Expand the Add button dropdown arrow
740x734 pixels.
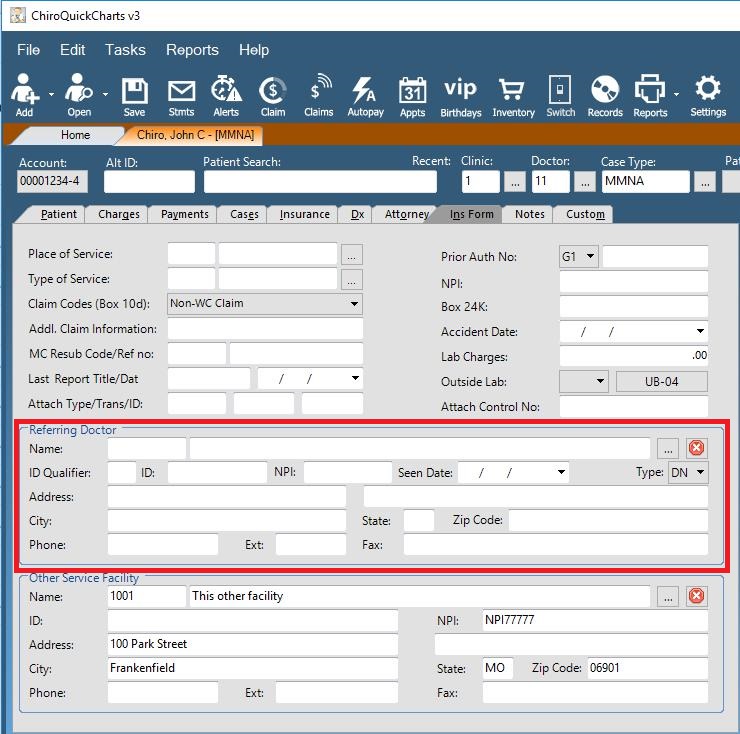tap(51, 94)
